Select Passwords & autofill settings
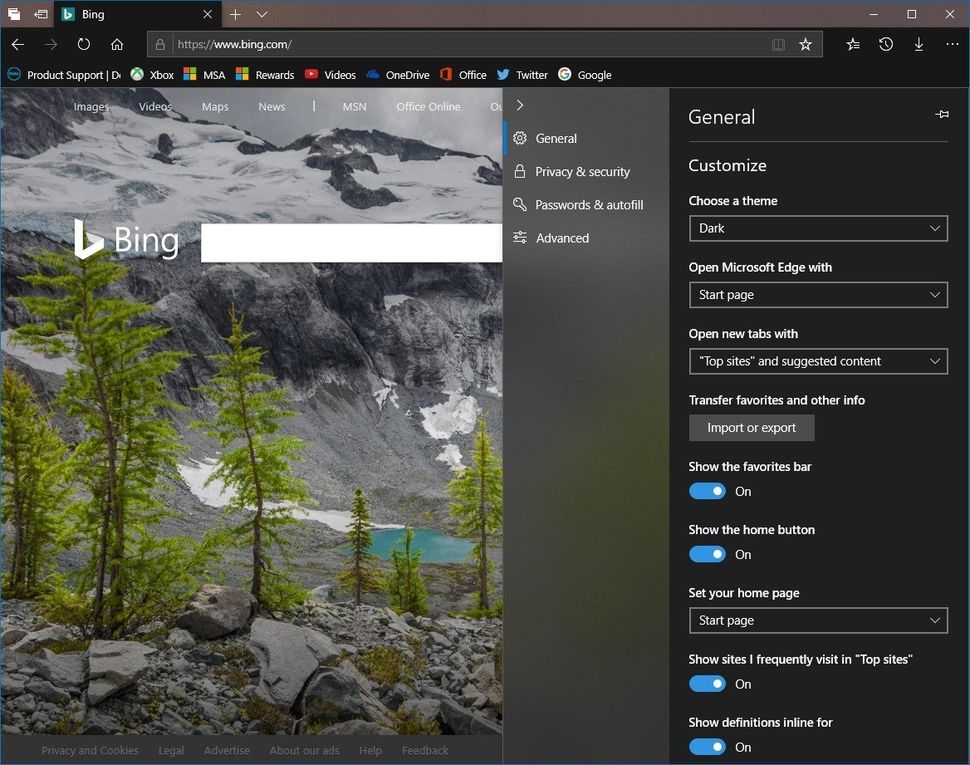This screenshot has width=970, height=765. pos(588,204)
